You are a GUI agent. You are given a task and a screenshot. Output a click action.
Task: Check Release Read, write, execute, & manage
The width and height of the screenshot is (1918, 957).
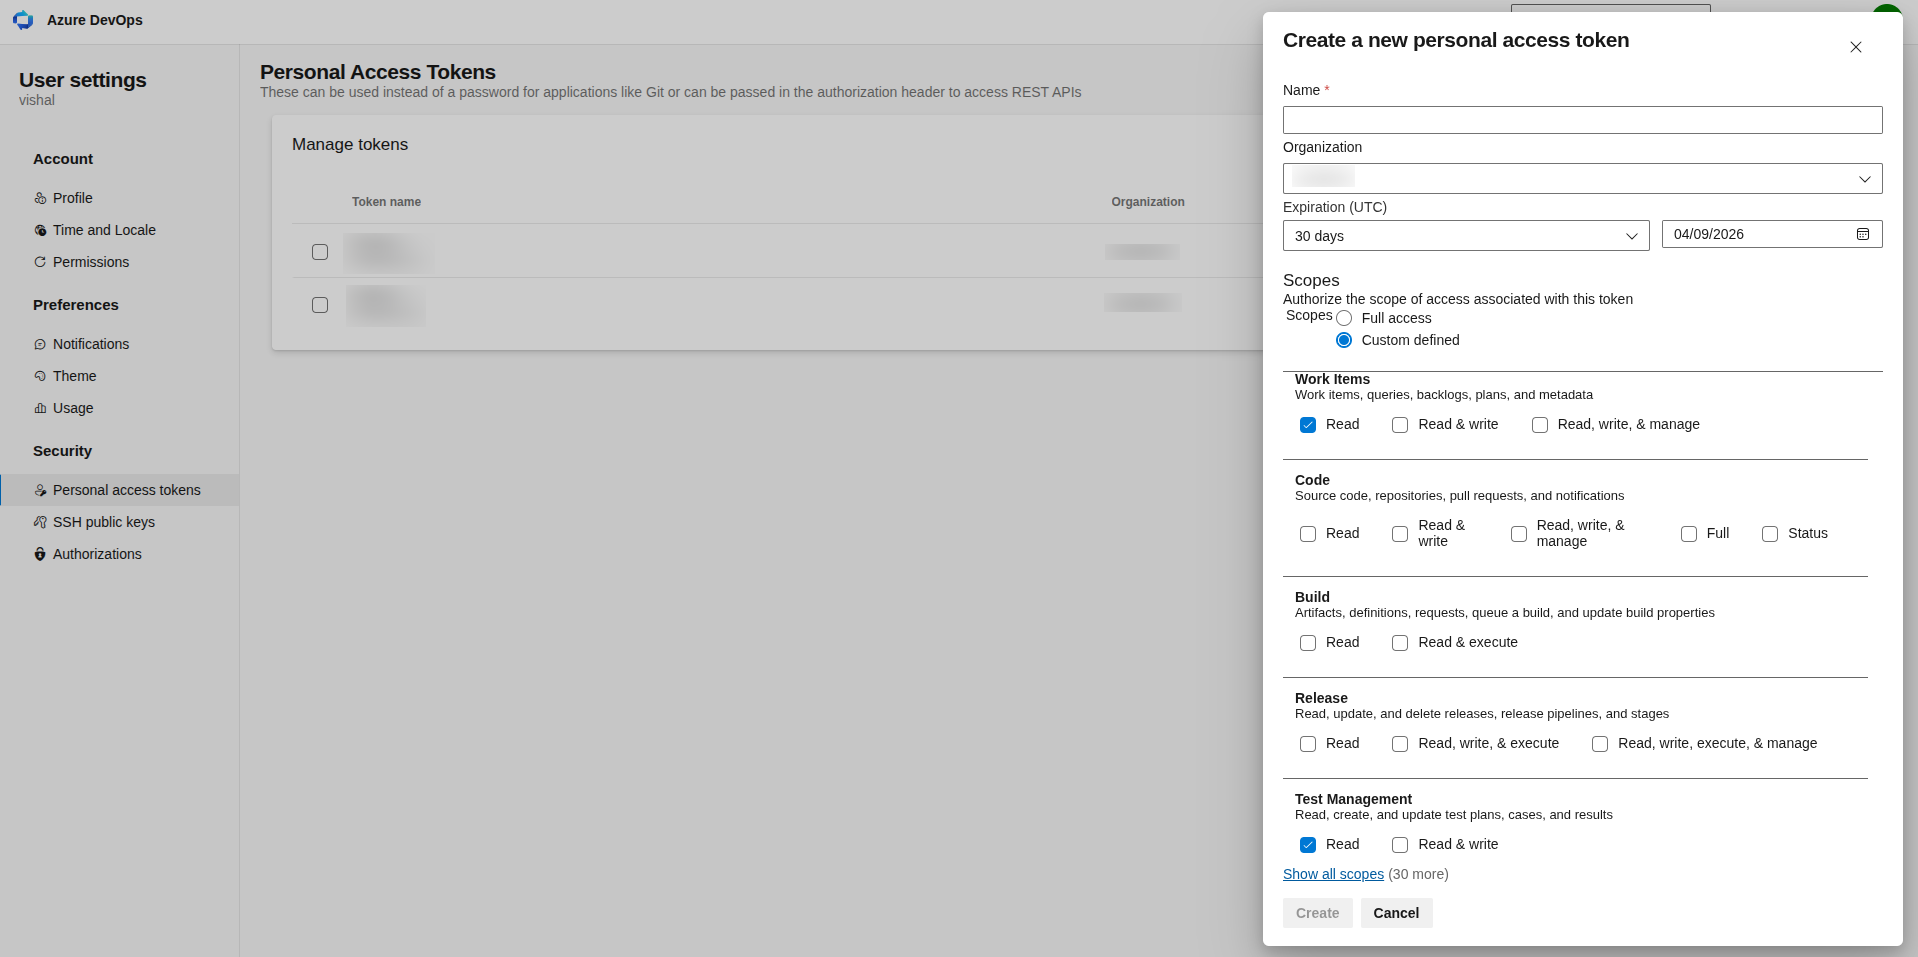[x=1600, y=744]
